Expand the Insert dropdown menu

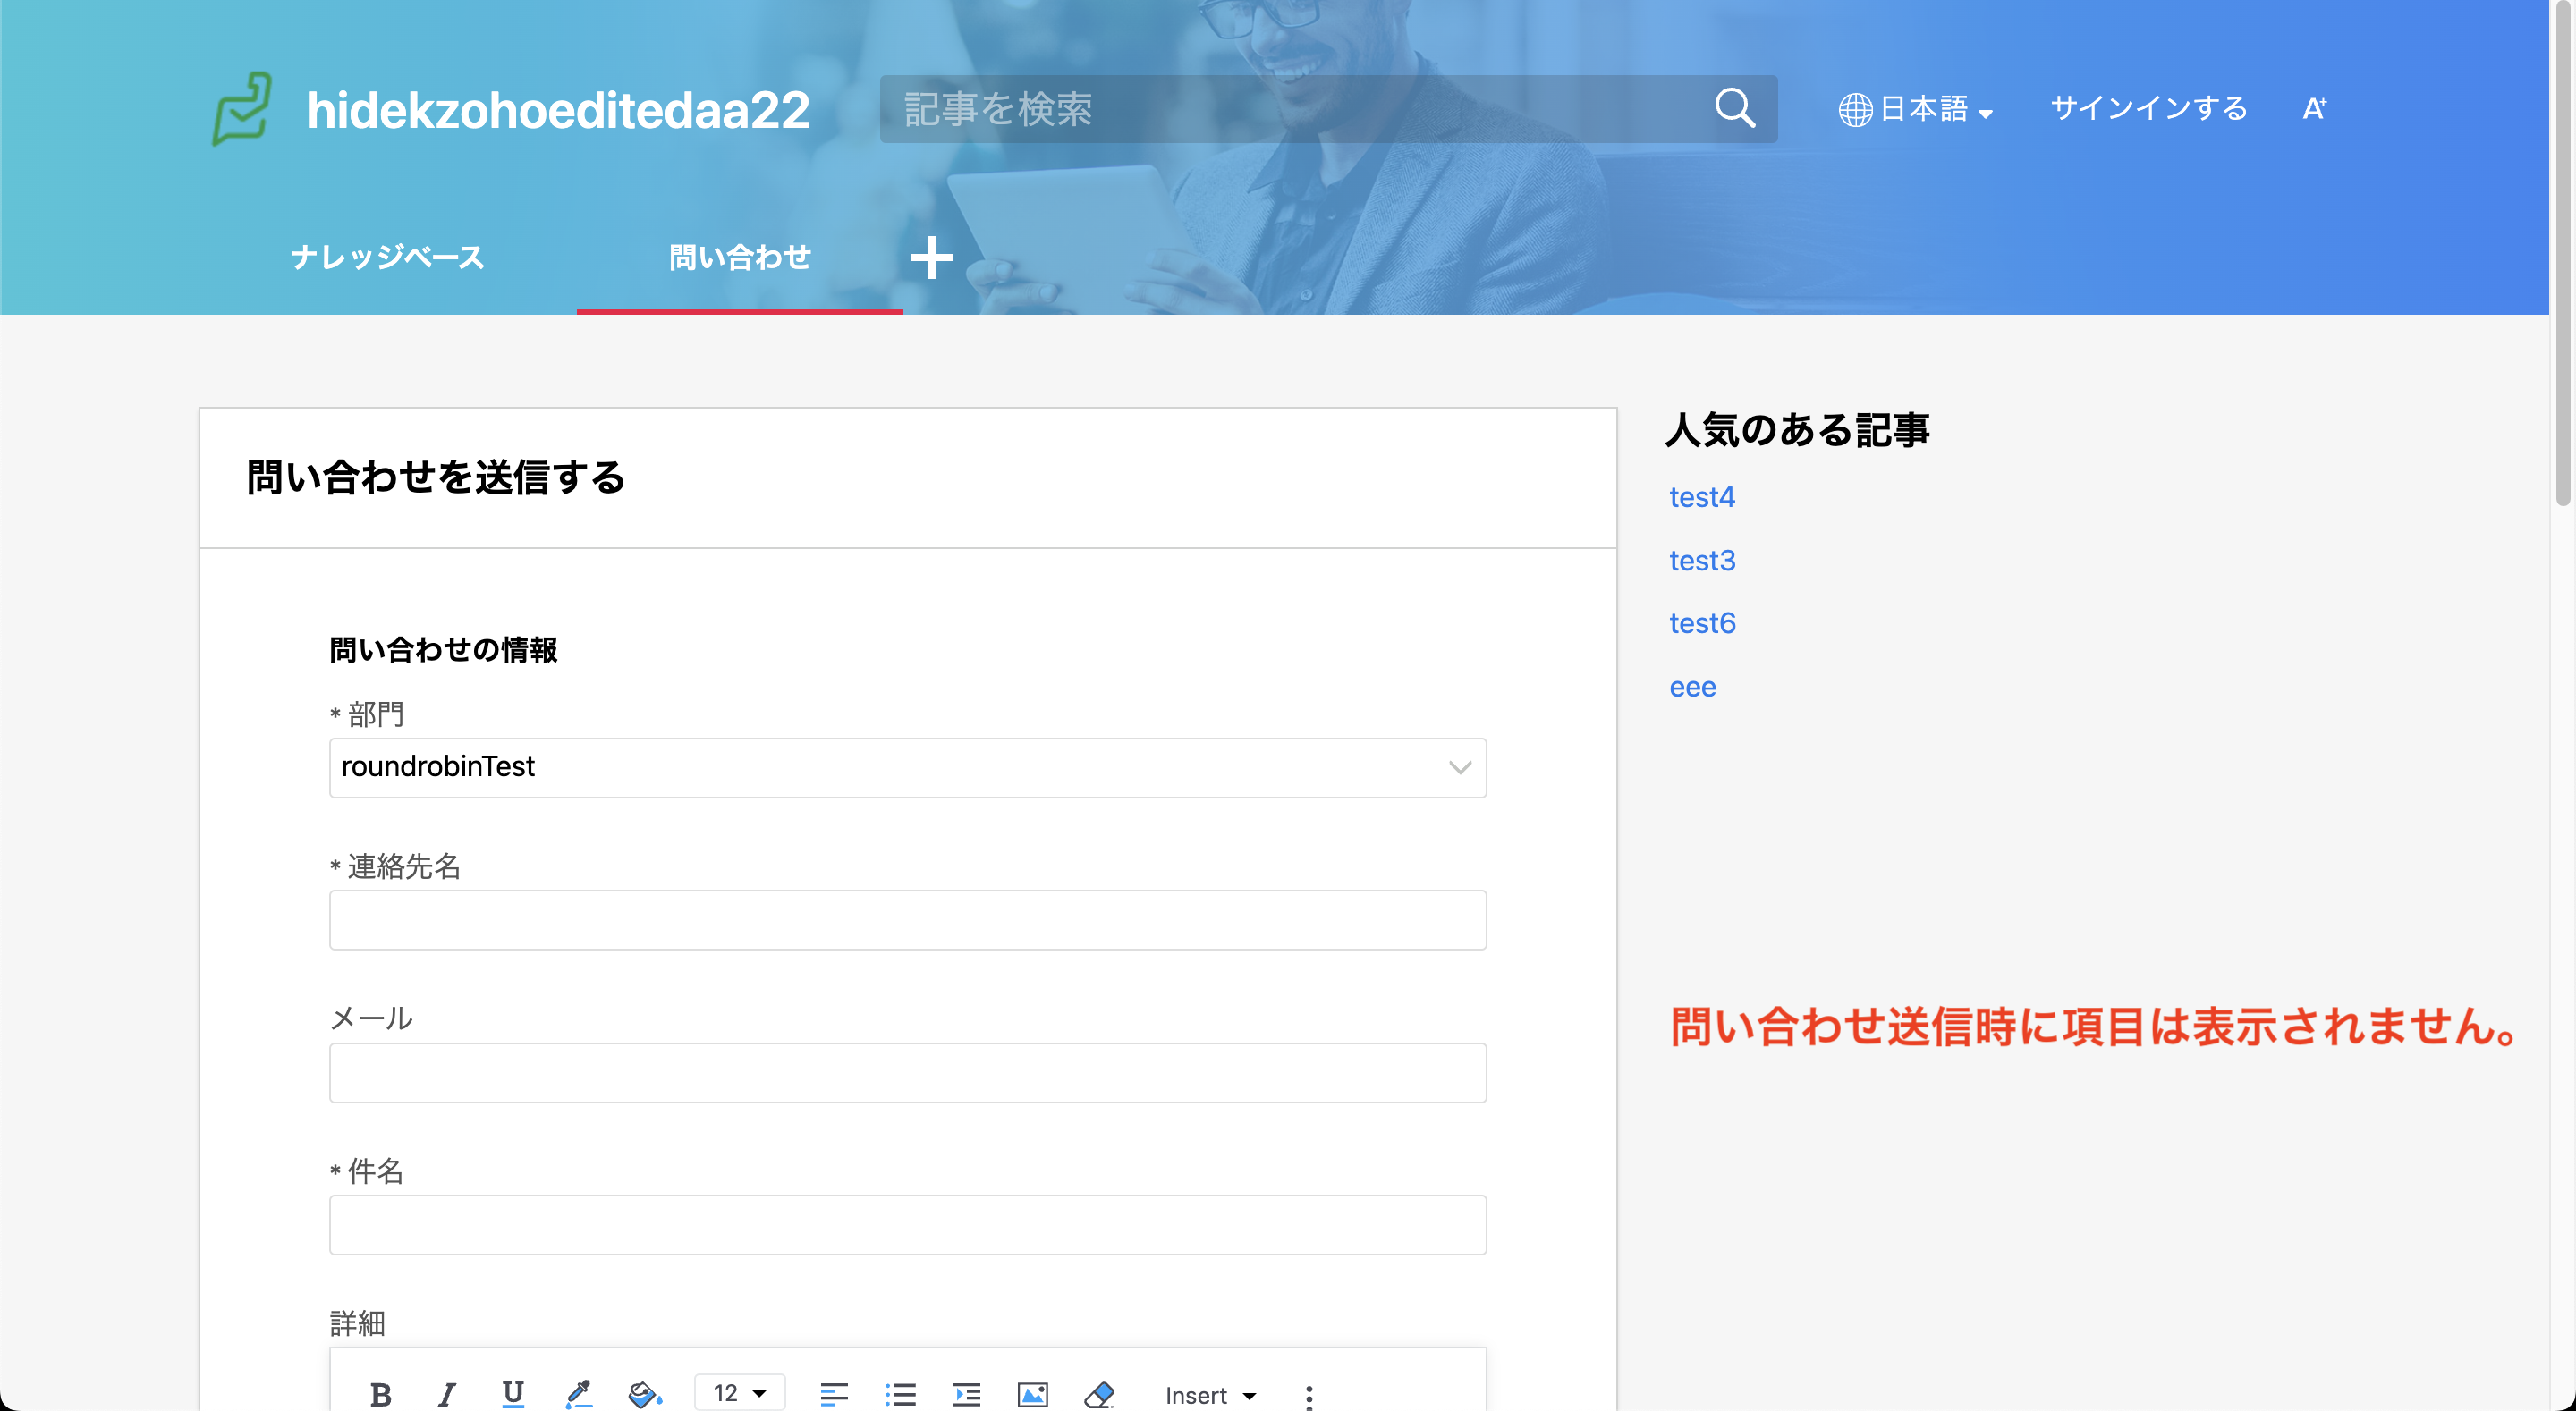(1210, 1395)
